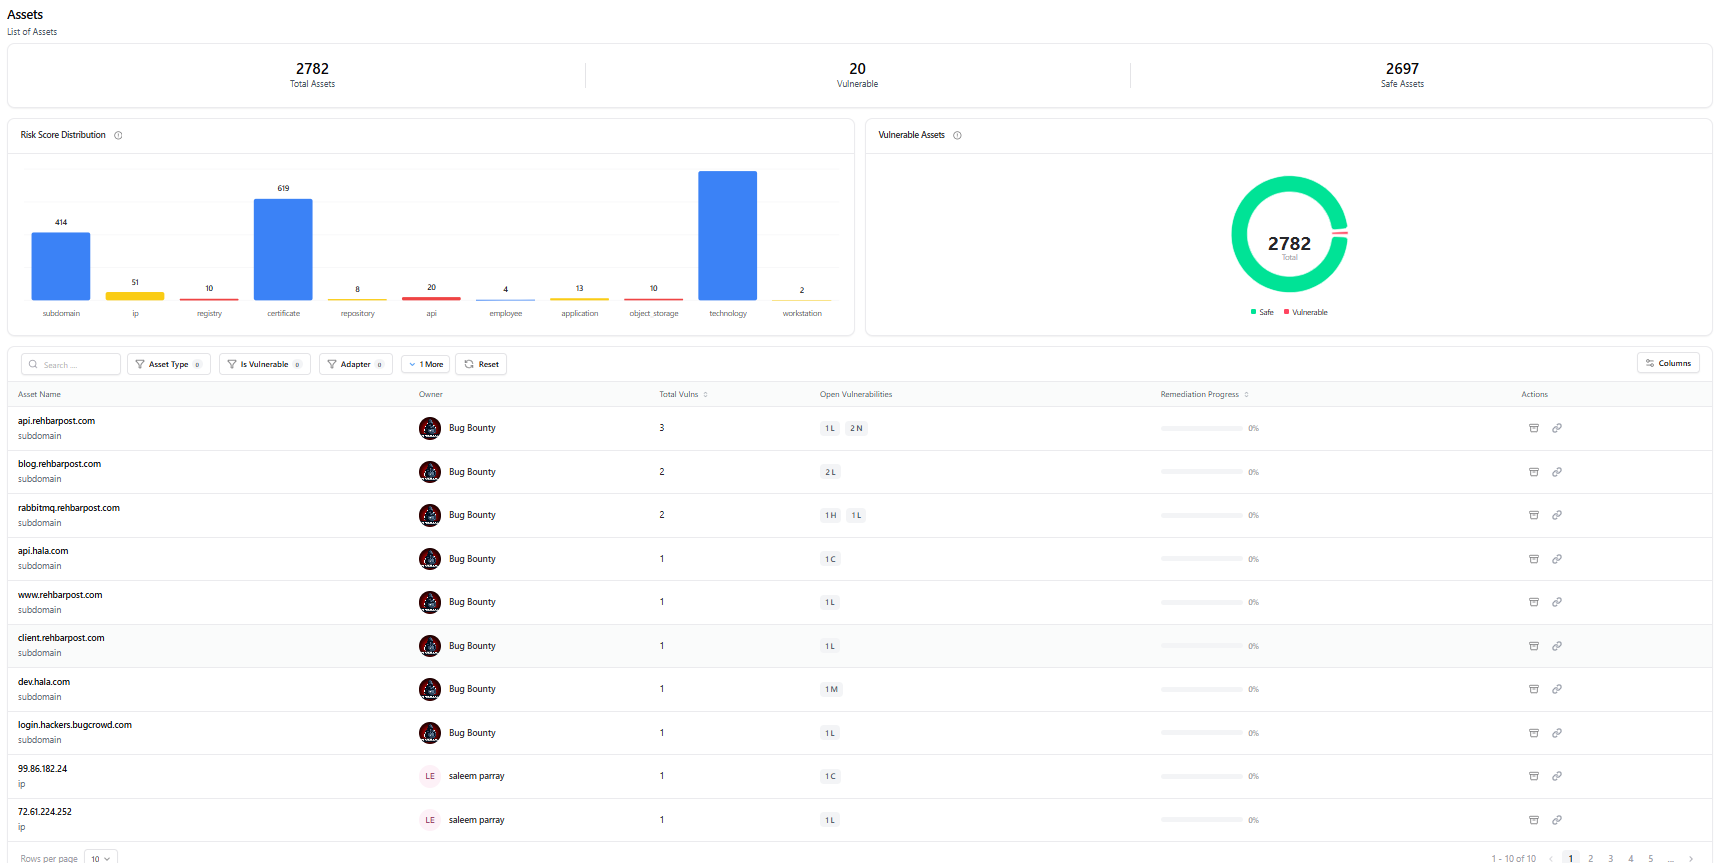Open the Is Vulnerable filter dropdown
This screenshot has height=863, width=1722.
pyautogui.click(x=264, y=364)
